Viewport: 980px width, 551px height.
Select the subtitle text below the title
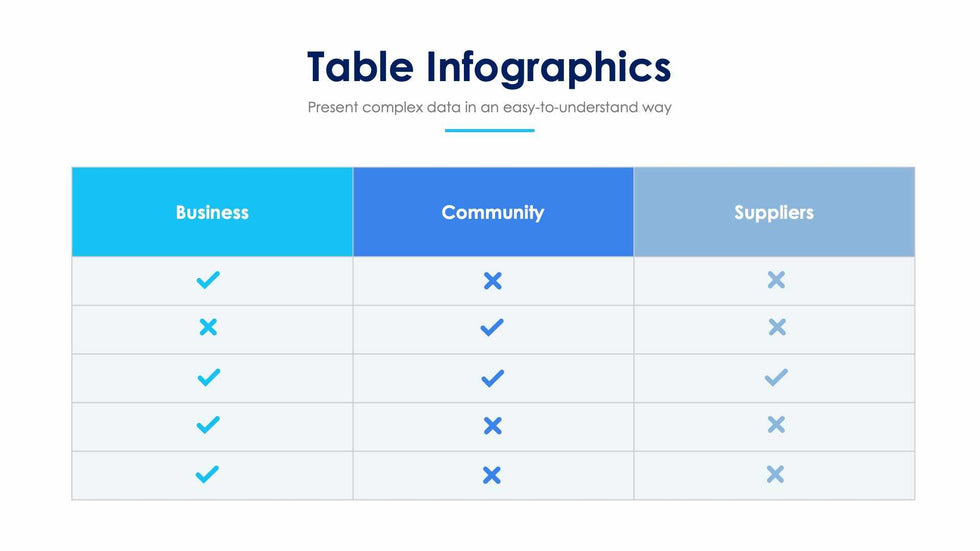pyautogui.click(x=489, y=107)
